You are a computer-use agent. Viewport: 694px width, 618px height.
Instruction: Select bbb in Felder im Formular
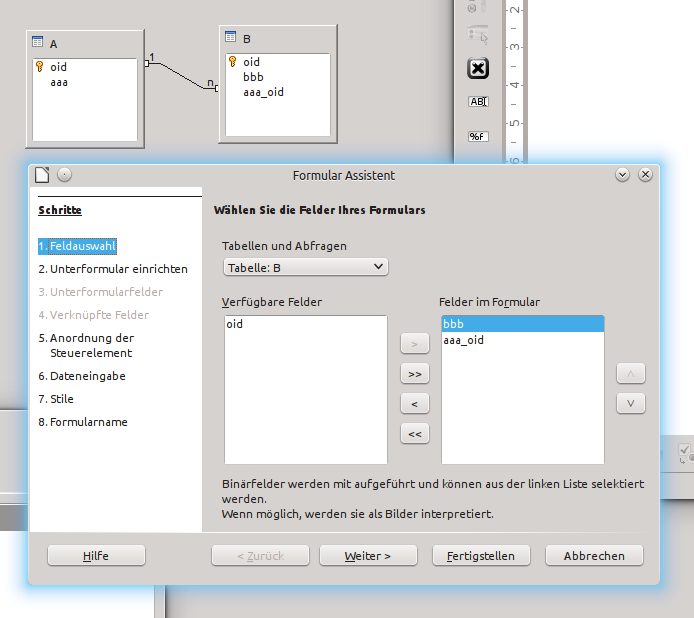(523, 324)
